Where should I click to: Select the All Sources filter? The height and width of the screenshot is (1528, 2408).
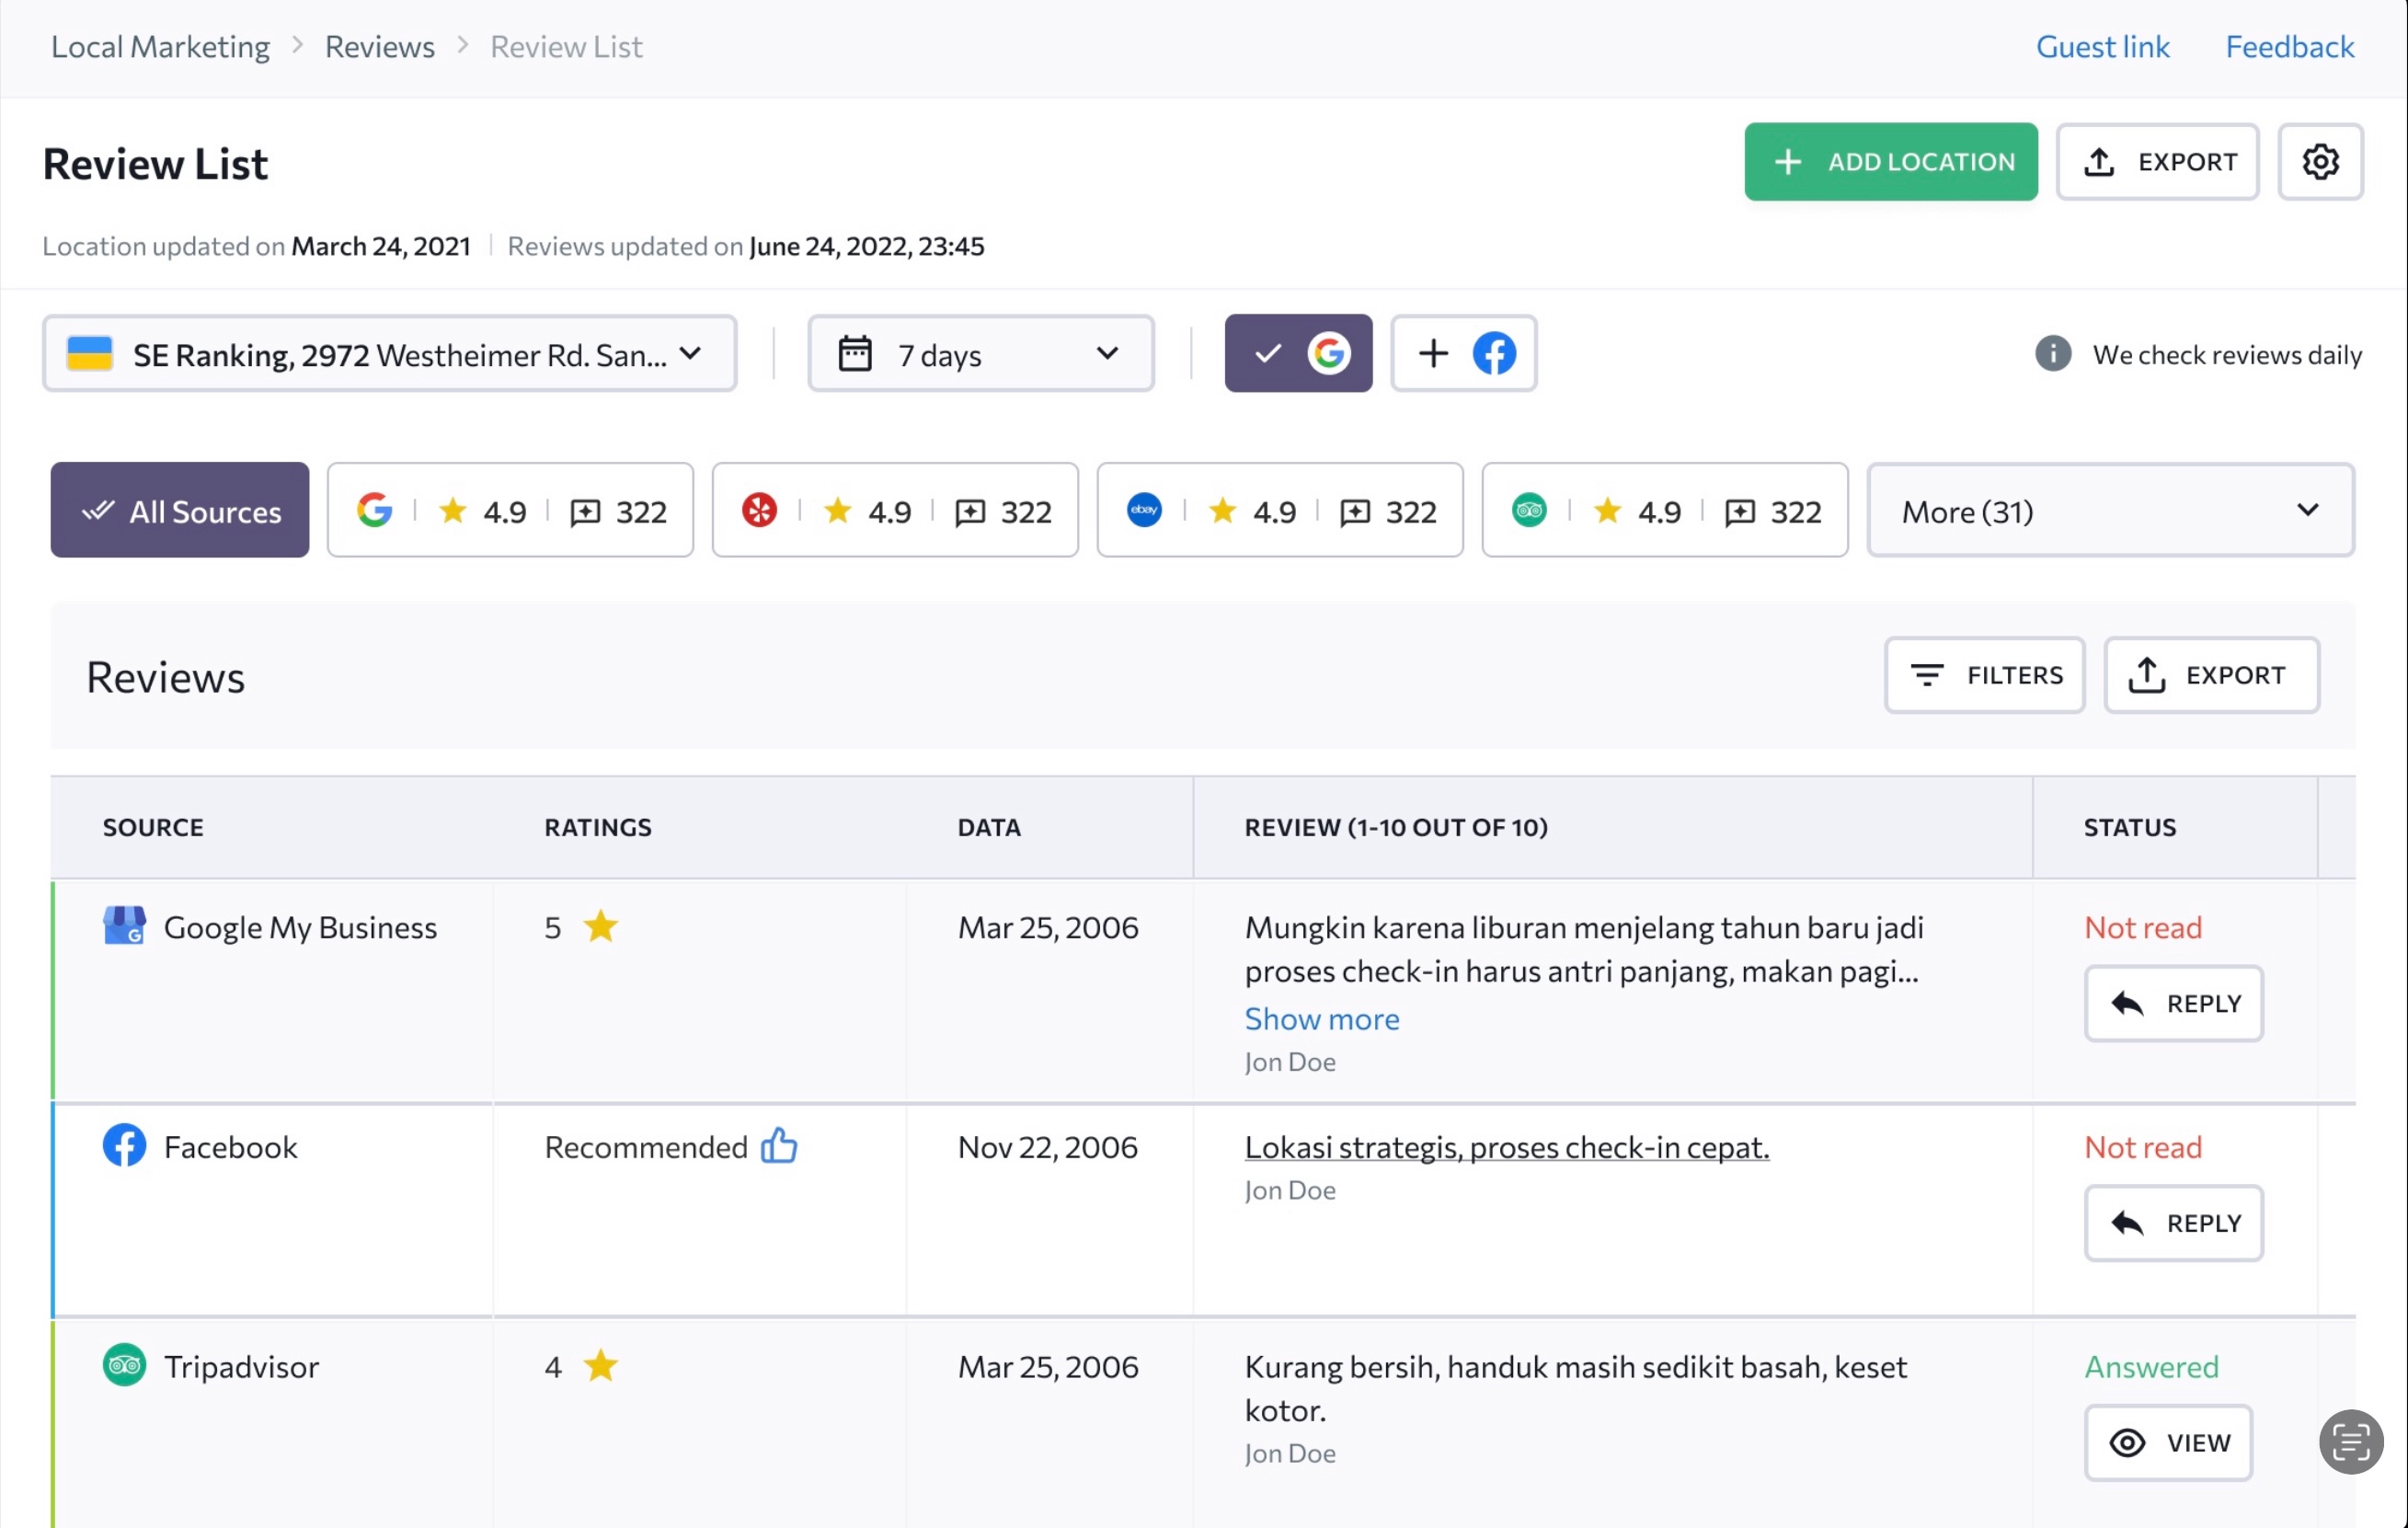pyautogui.click(x=179, y=510)
